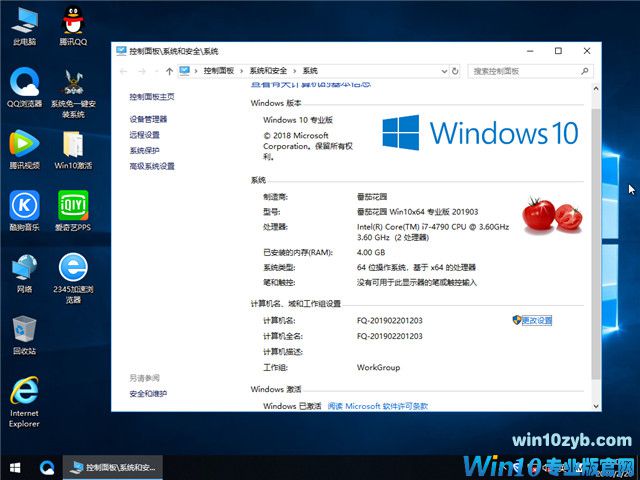Select the 控制面板 taskbar window button
This screenshot has width=640, height=480.
pyautogui.click(x=113, y=467)
